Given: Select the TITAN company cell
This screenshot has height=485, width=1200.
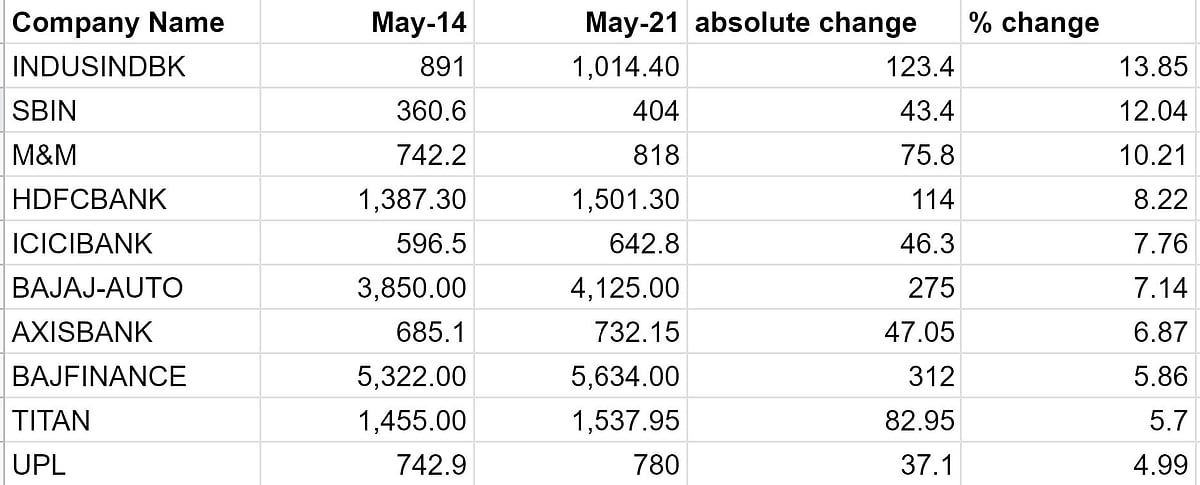Looking at the screenshot, I should click(x=51, y=420).
